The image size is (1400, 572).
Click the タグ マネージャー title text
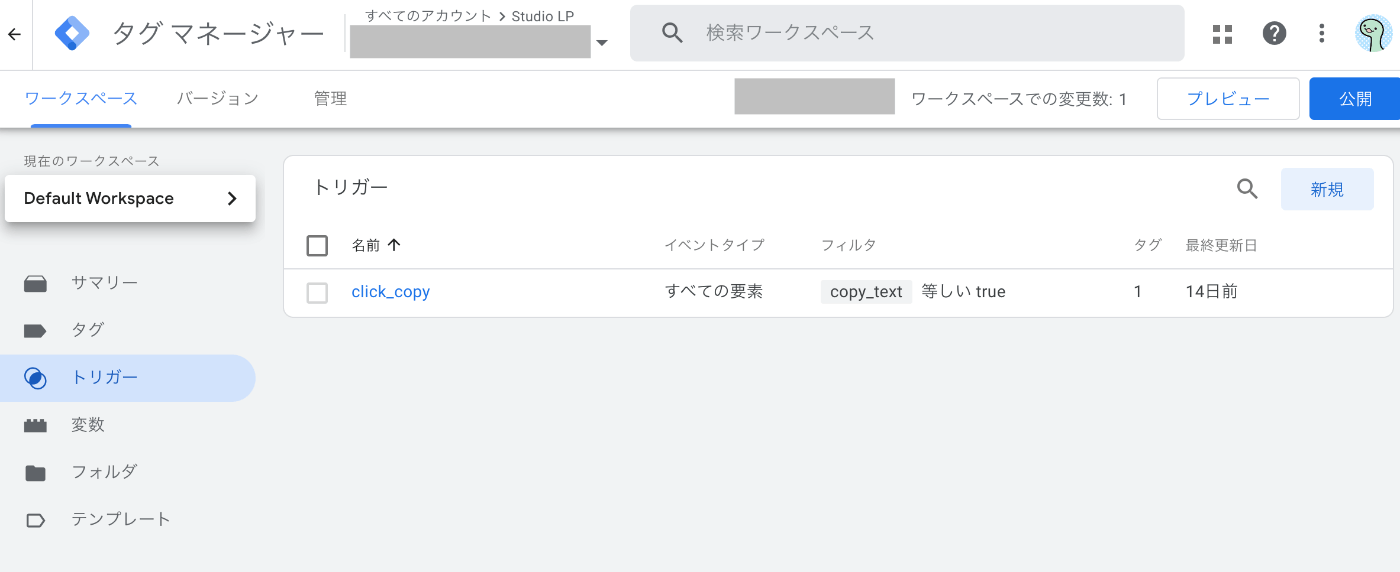[x=218, y=34]
